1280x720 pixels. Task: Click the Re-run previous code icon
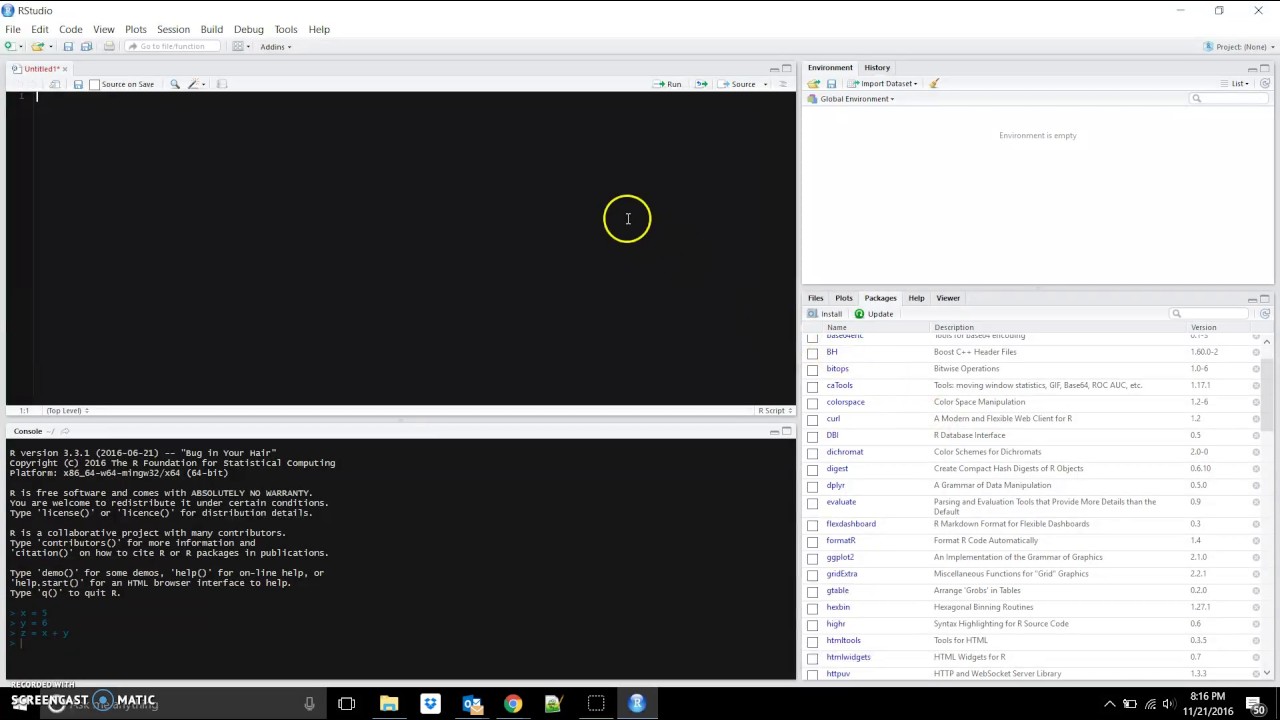(701, 84)
